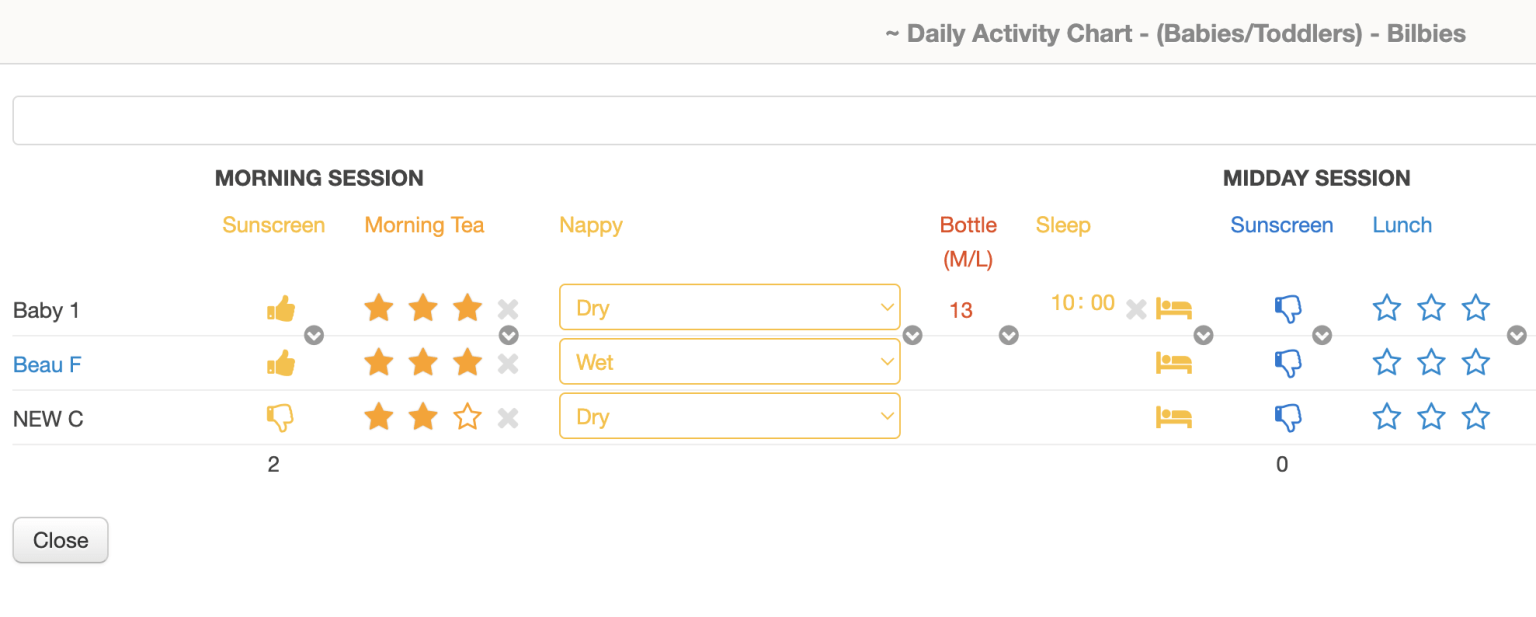Expand the chevron under morning Sunscreen column
This screenshot has width=1536, height=617.
click(314, 335)
